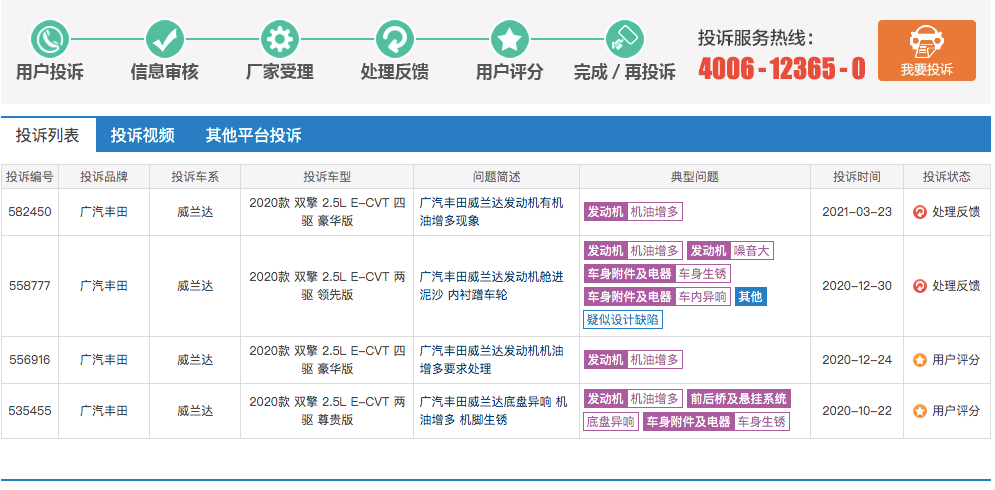Screen dimensions: 995x490
Task: Click the 典型问题 column header
Action: pyautogui.click(x=695, y=177)
